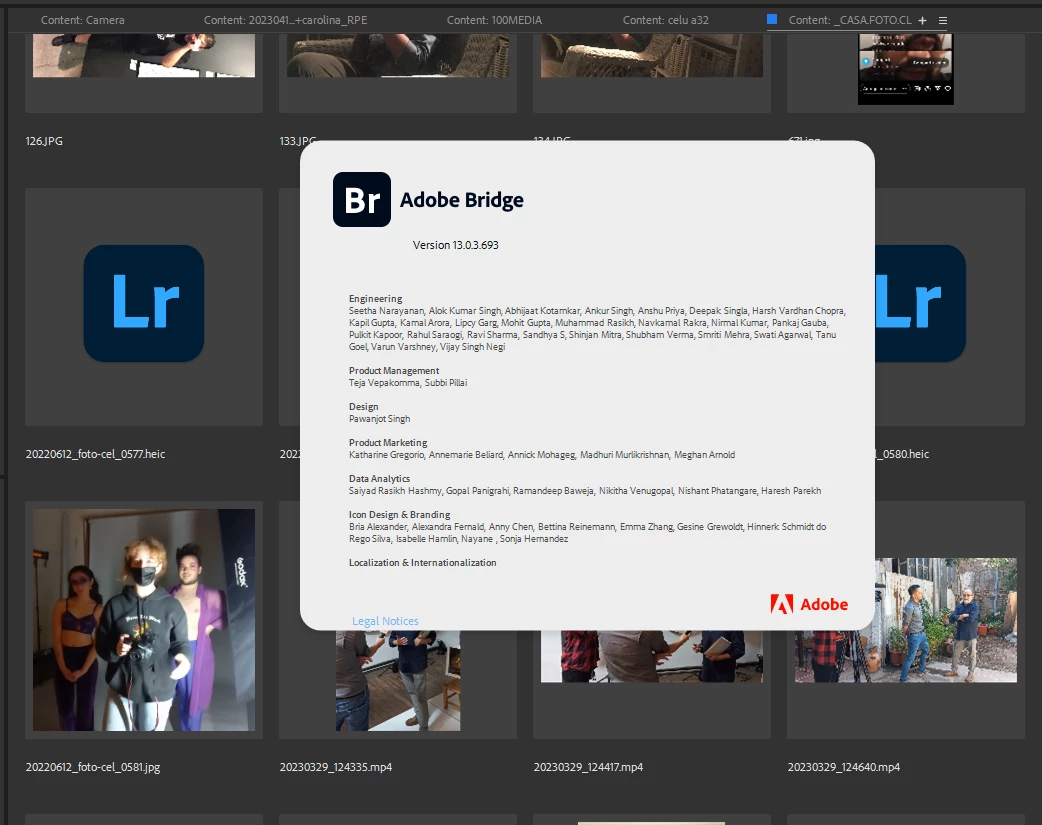This screenshot has height=825, width=1042.
Task: Switch to Content: Camera tab
Action: click(82, 20)
